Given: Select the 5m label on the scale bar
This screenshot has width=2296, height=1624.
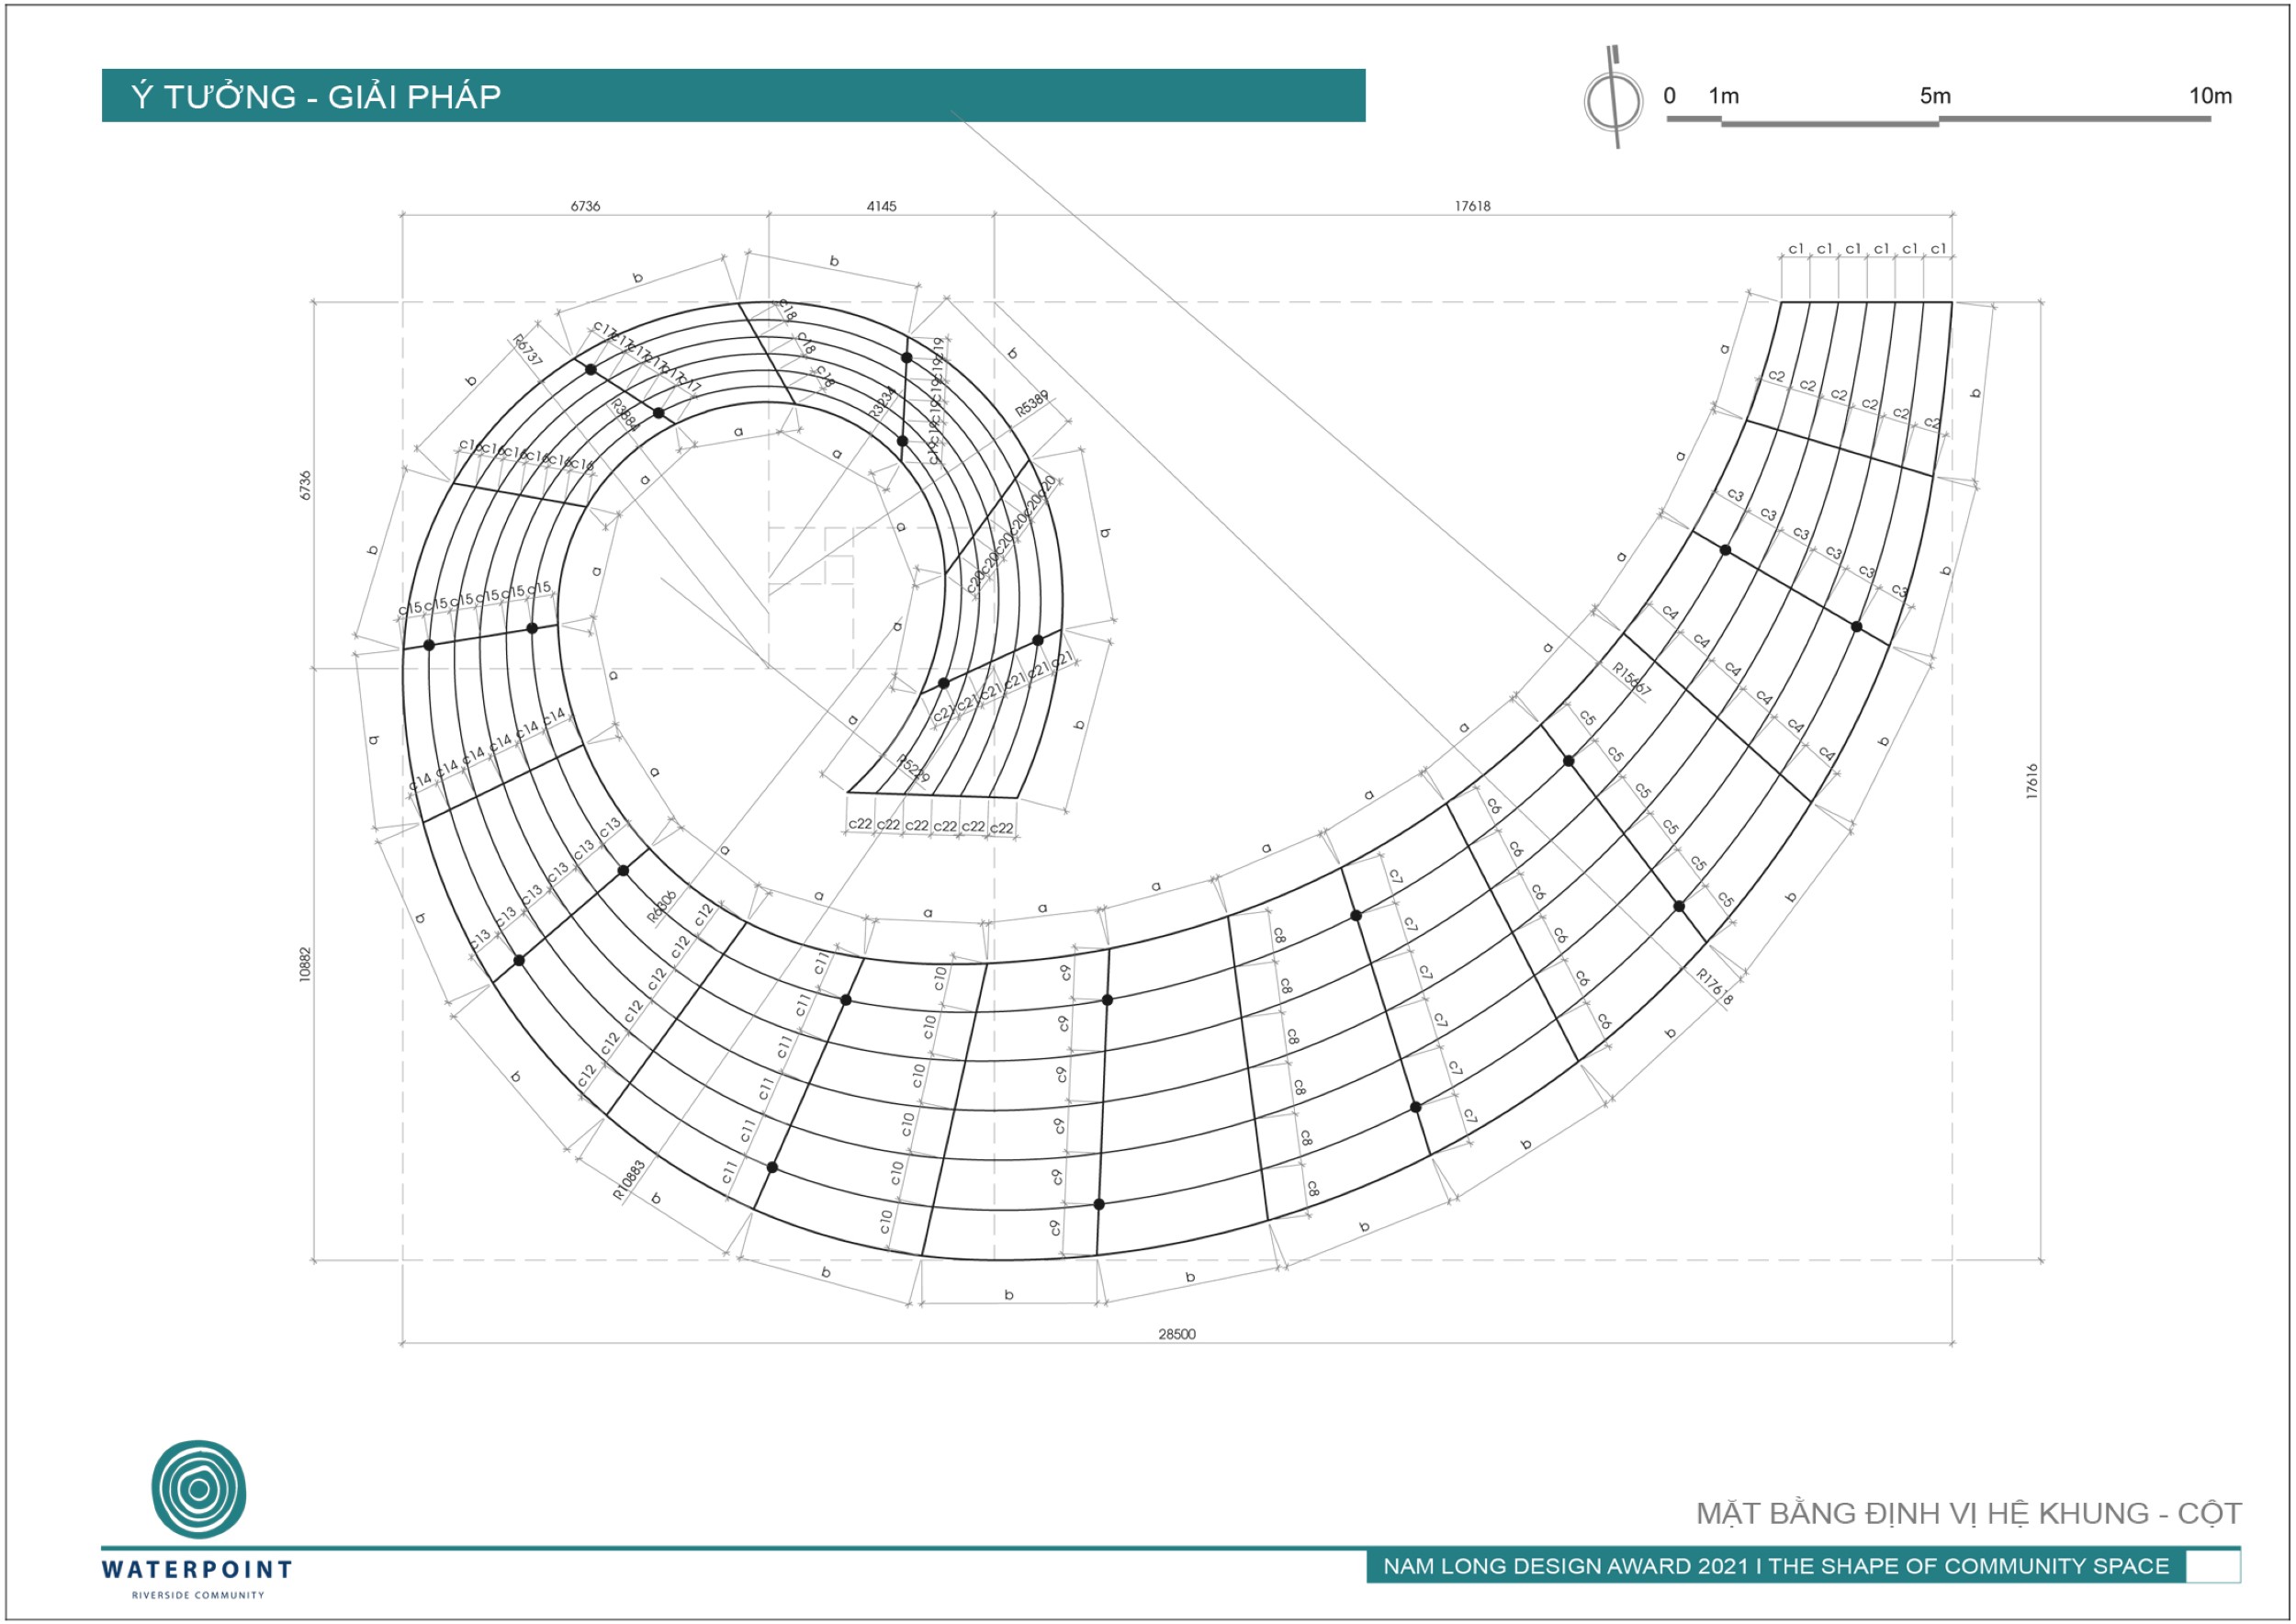Looking at the screenshot, I should pos(1934,96).
